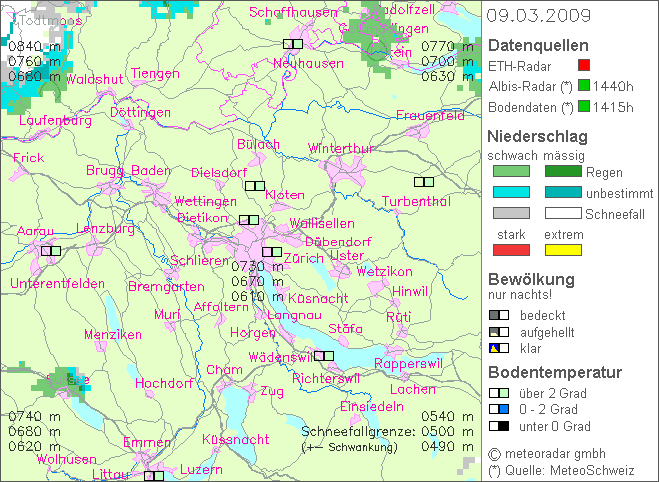Click the Rapperswil city label
The height and width of the screenshot is (482, 659).
point(409,364)
